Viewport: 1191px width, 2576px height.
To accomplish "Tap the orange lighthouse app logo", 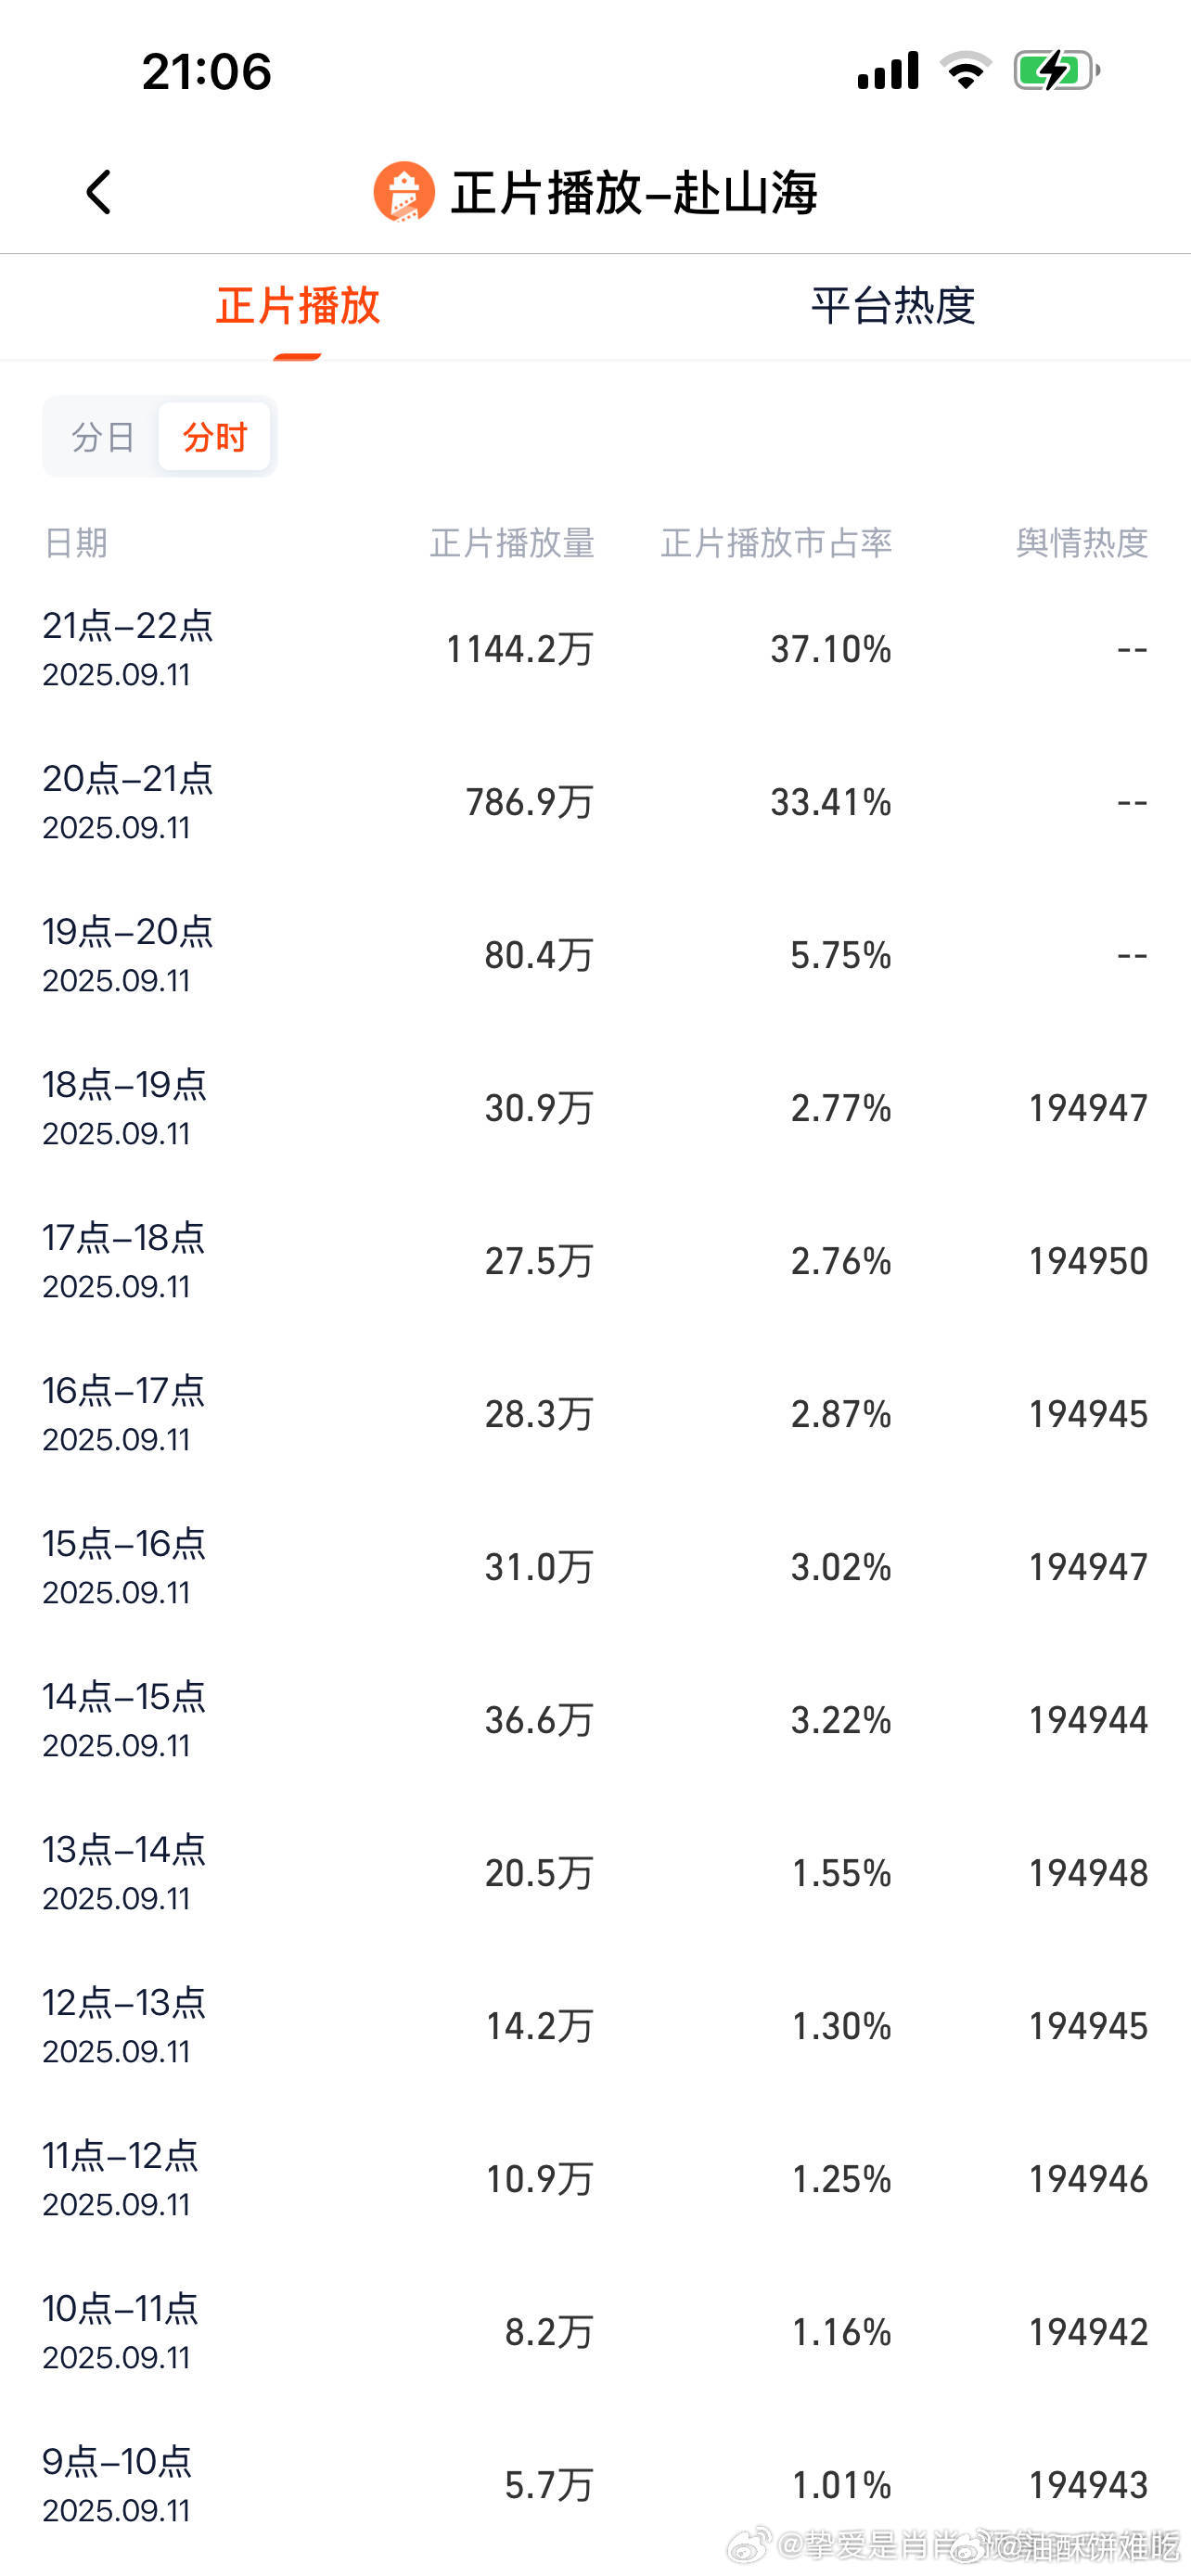I will [x=404, y=192].
